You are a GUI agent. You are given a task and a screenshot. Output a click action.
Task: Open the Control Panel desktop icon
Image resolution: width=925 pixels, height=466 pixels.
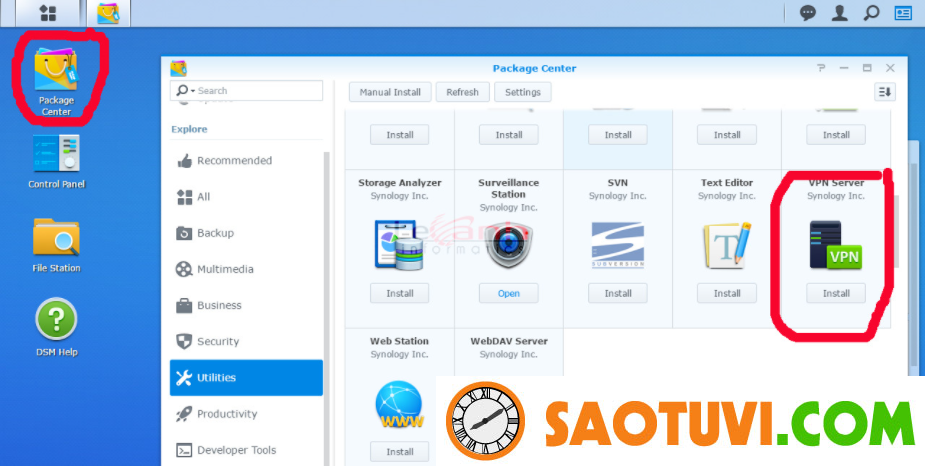tap(56, 154)
